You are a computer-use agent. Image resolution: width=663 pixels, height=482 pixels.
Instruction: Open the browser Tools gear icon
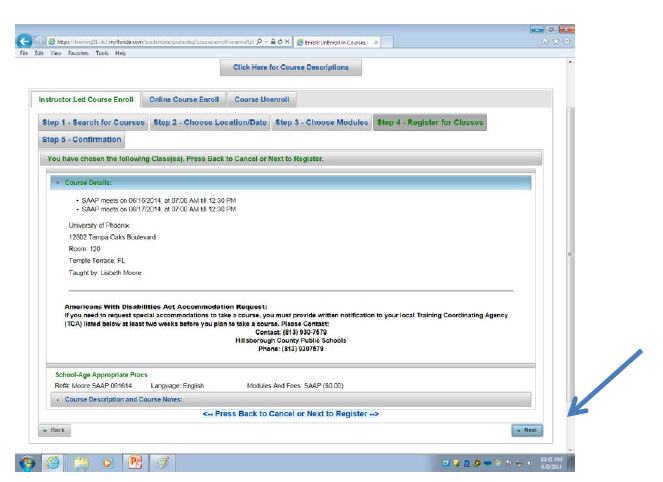567,41
